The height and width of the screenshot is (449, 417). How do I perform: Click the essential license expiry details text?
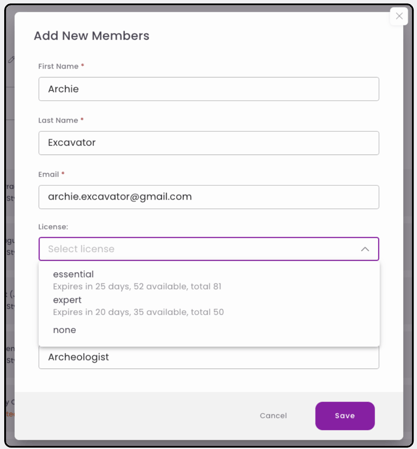click(x=137, y=286)
